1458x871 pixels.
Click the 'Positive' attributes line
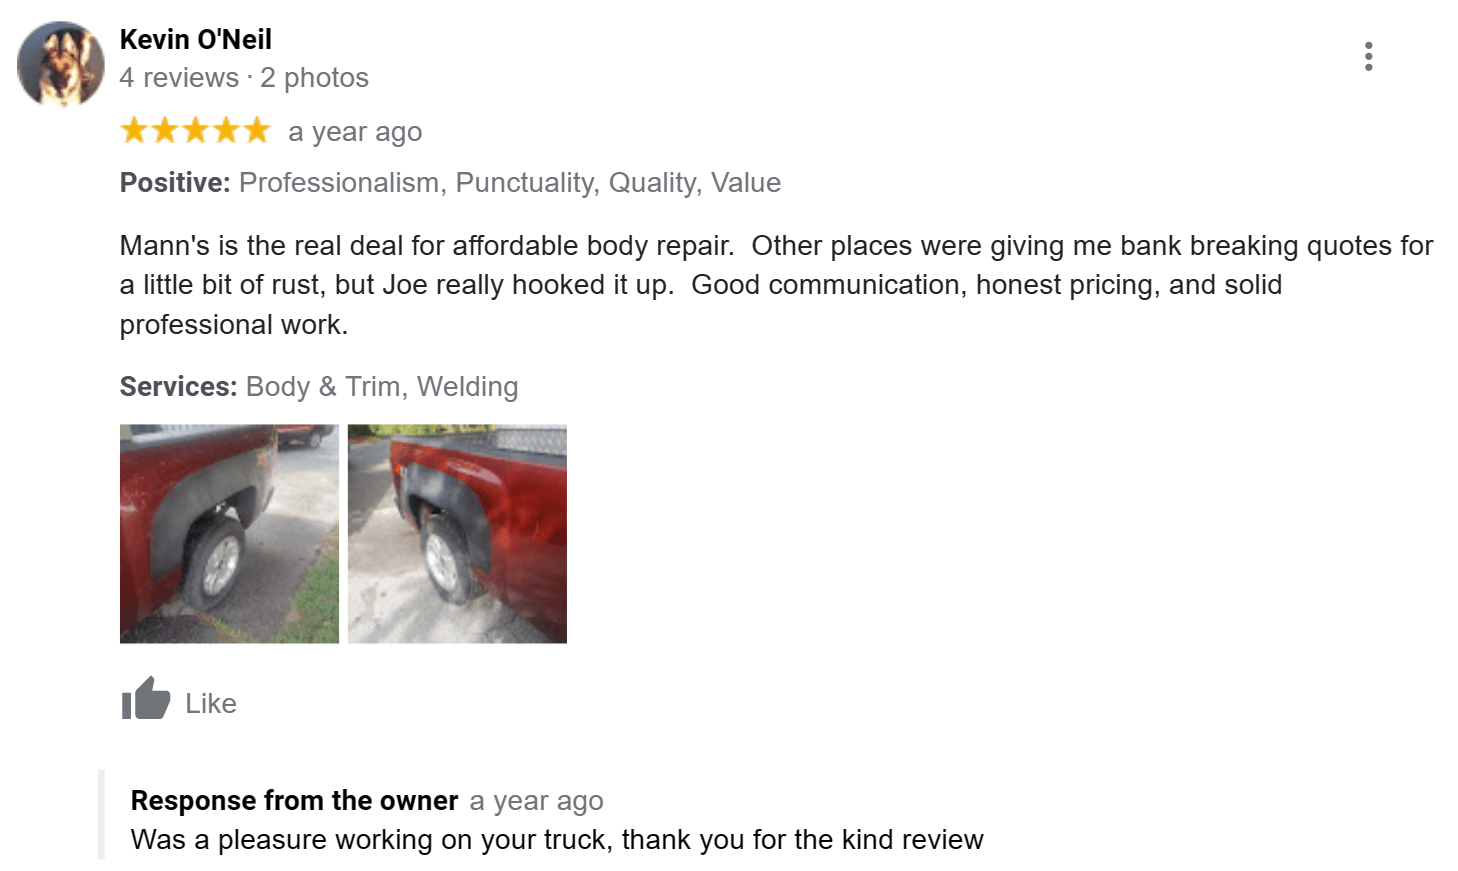pos(449,182)
